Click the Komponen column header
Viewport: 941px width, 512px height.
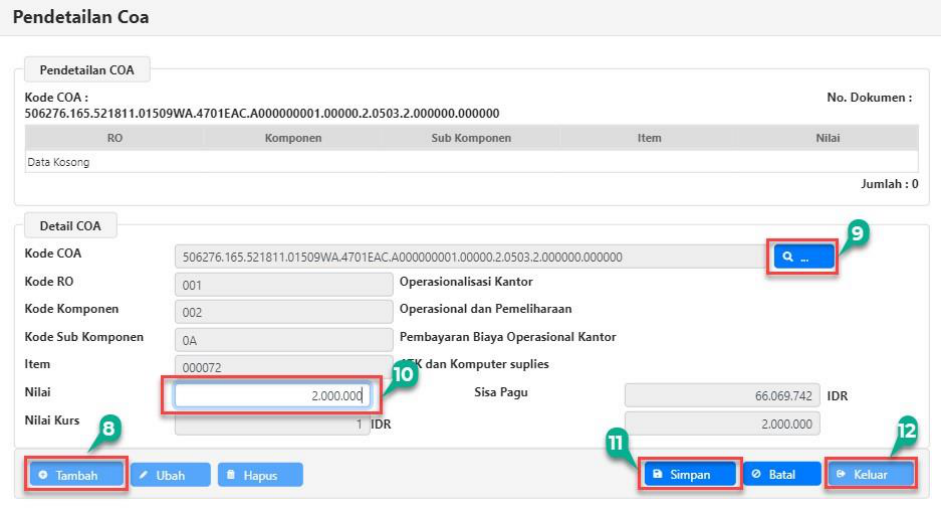click(x=293, y=138)
